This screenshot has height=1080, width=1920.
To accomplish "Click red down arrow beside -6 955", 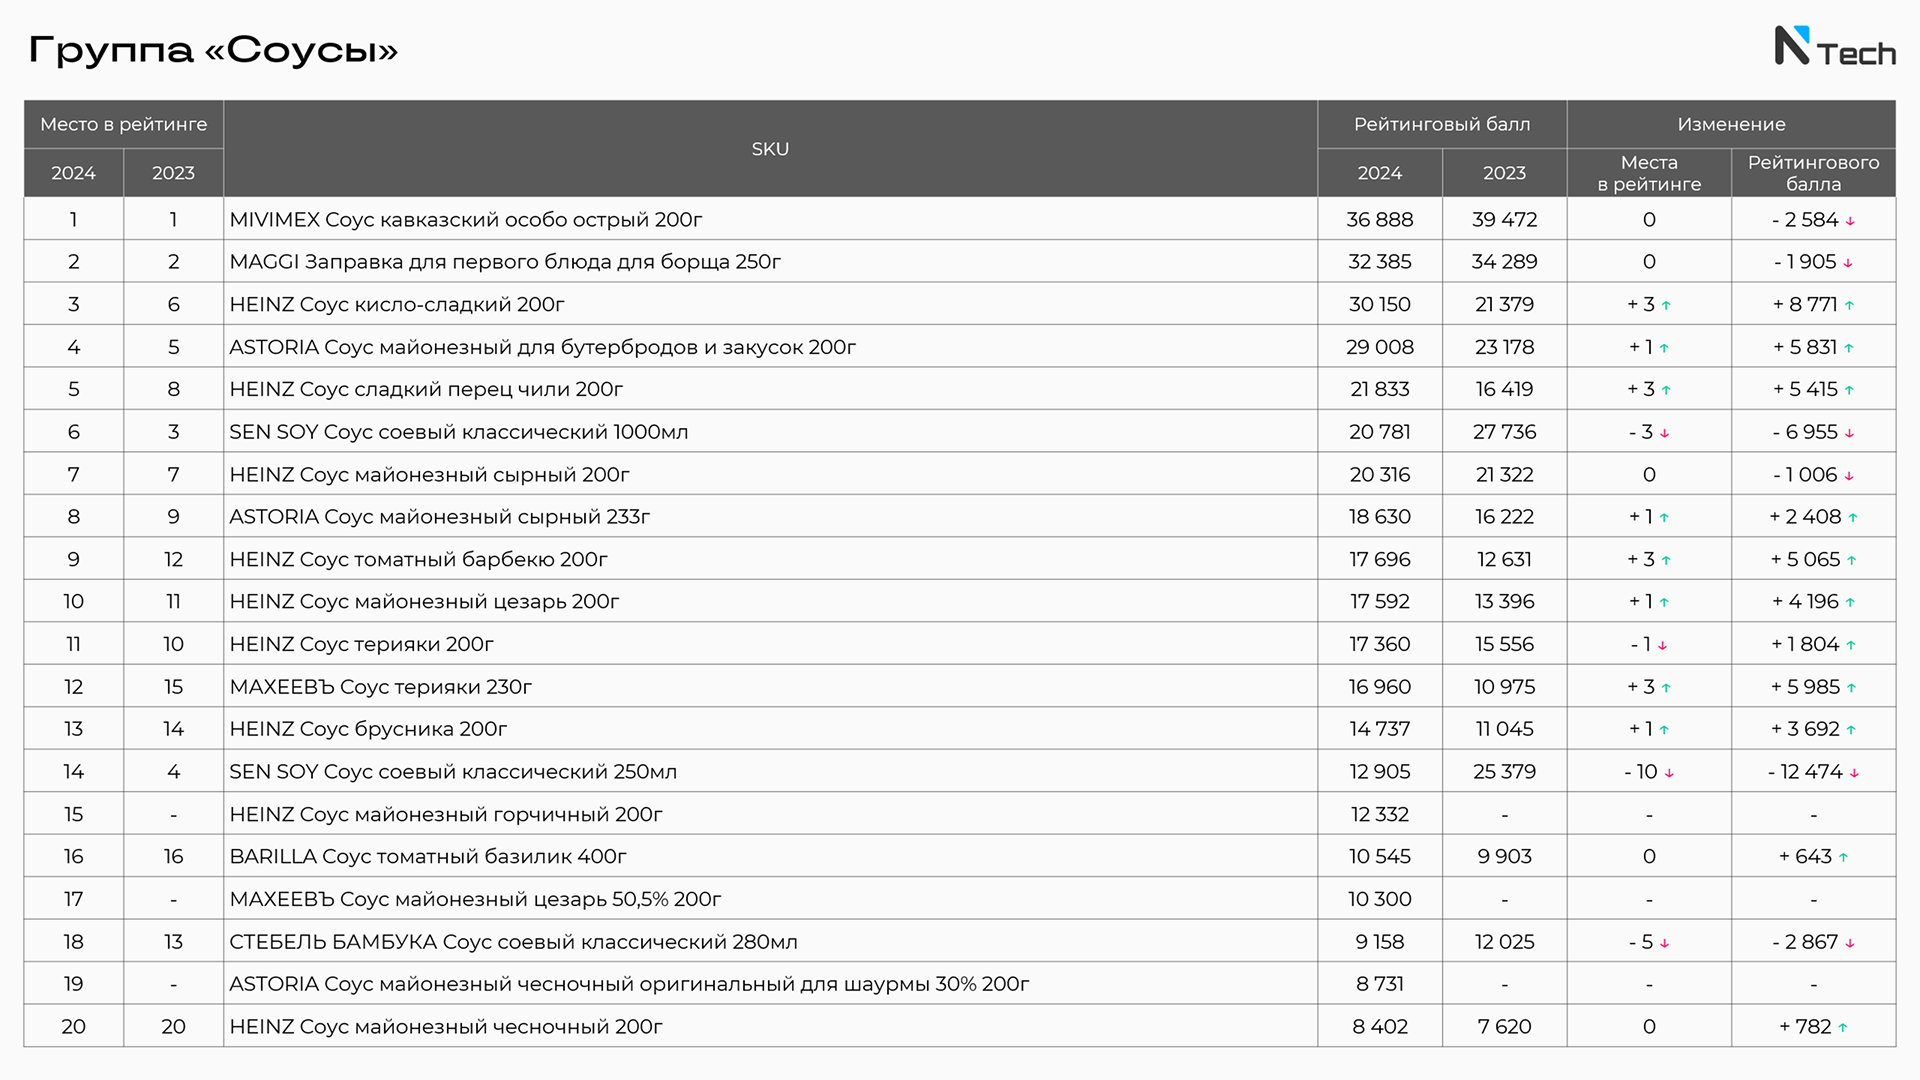I will point(1850,434).
